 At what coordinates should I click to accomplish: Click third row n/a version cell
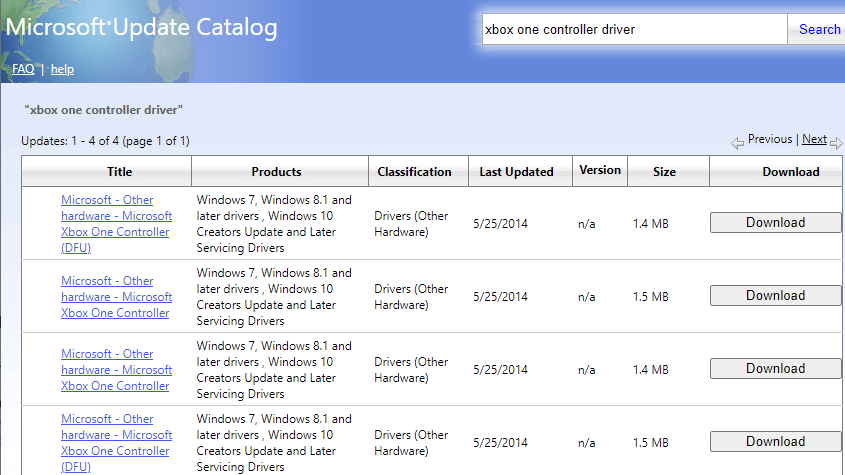point(586,370)
